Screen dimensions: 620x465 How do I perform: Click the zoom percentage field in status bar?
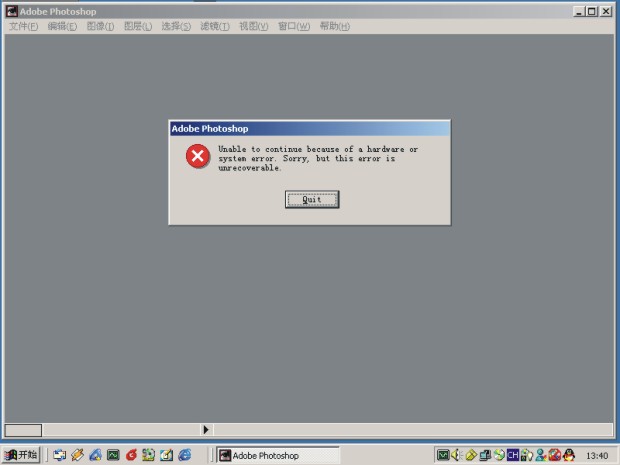pyautogui.click(x=23, y=430)
